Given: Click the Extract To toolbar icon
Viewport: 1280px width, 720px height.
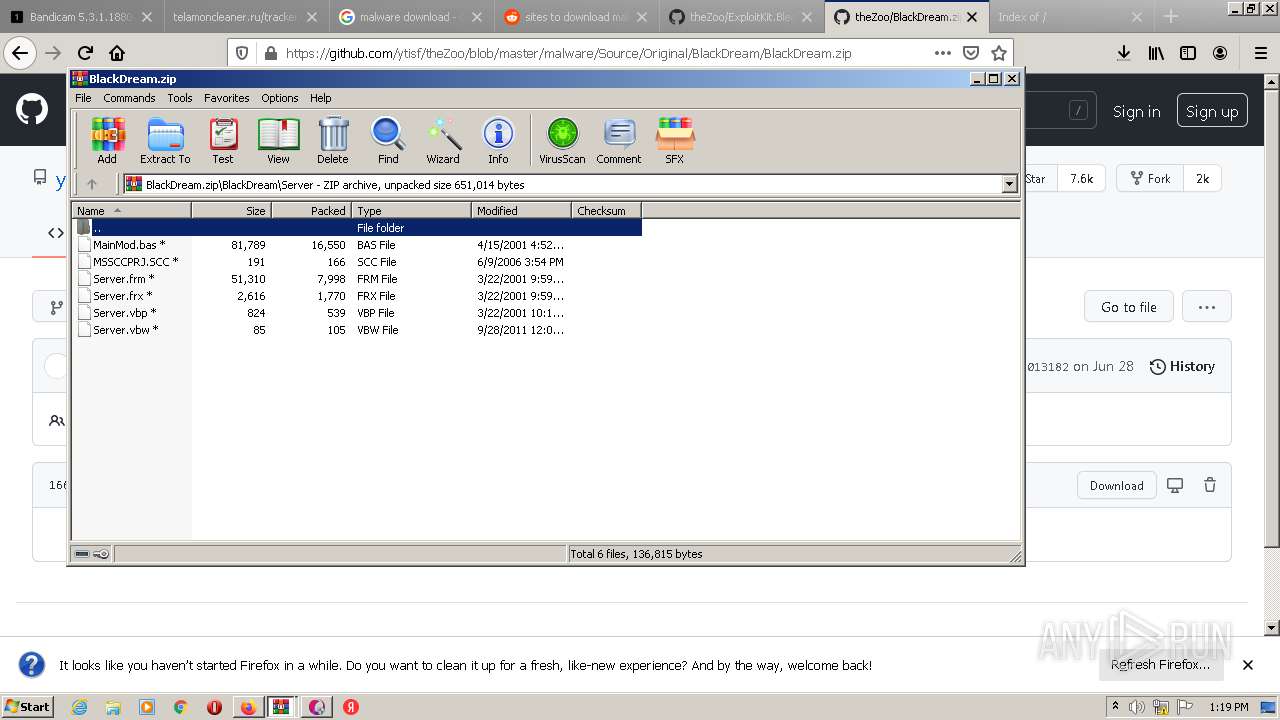Looking at the screenshot, I should pos(165,140).
